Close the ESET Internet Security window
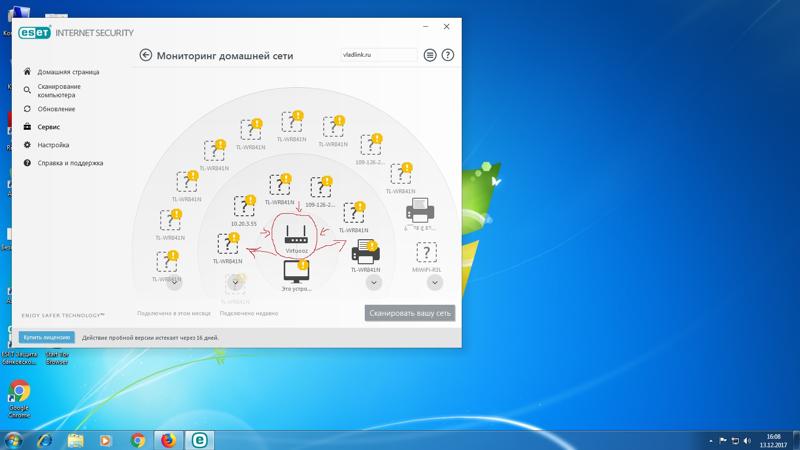This screenshot has height=450, width=800. pyautogui.click(x=446, y=27)
